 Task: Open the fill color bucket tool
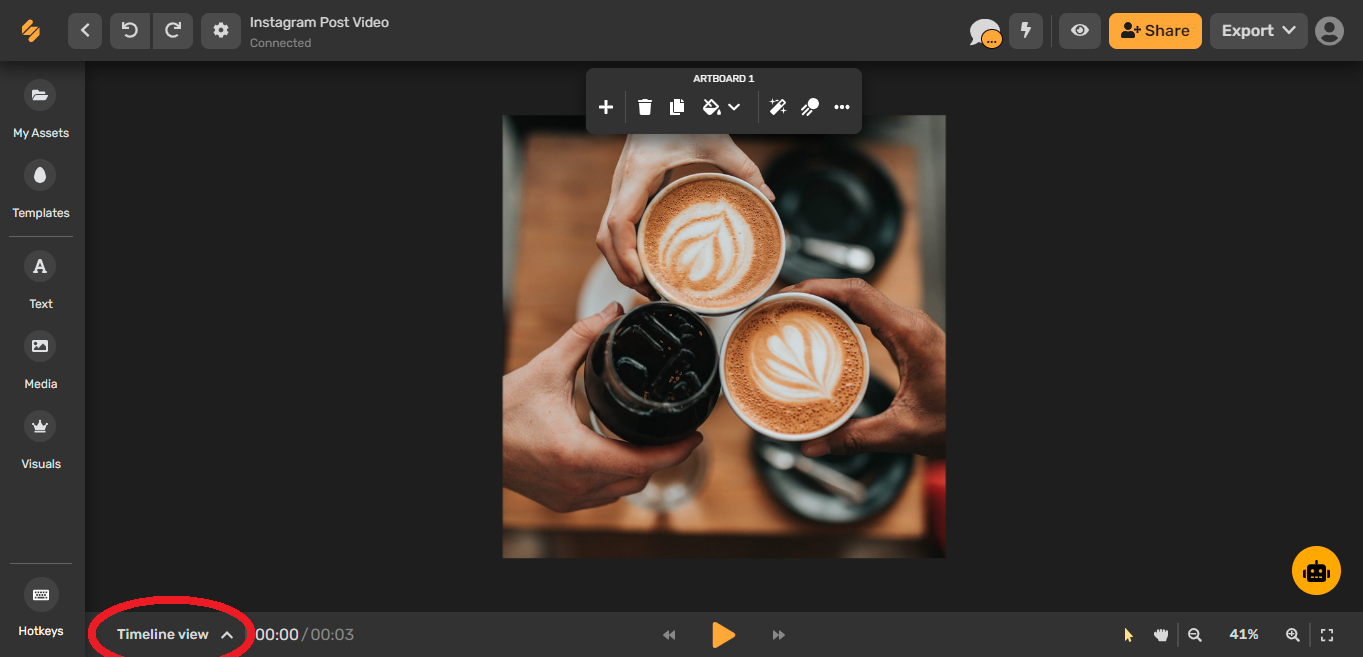click(712, 107)
